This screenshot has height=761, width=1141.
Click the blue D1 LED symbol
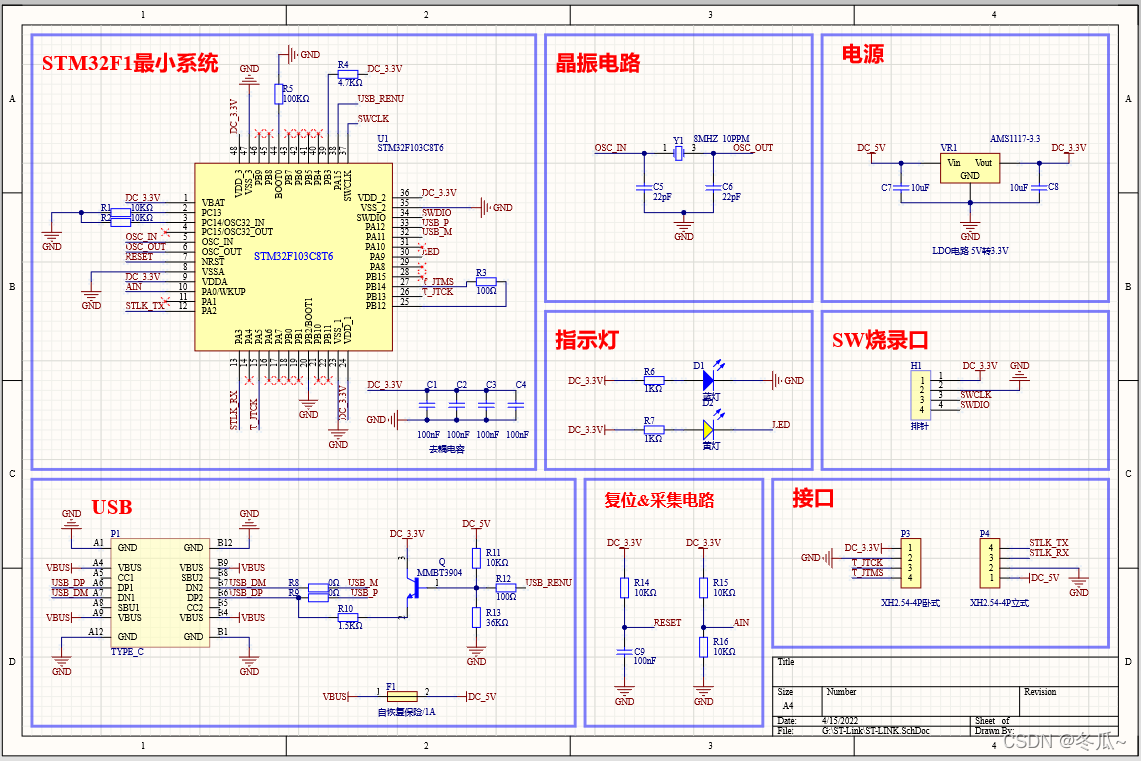[709, 380]
